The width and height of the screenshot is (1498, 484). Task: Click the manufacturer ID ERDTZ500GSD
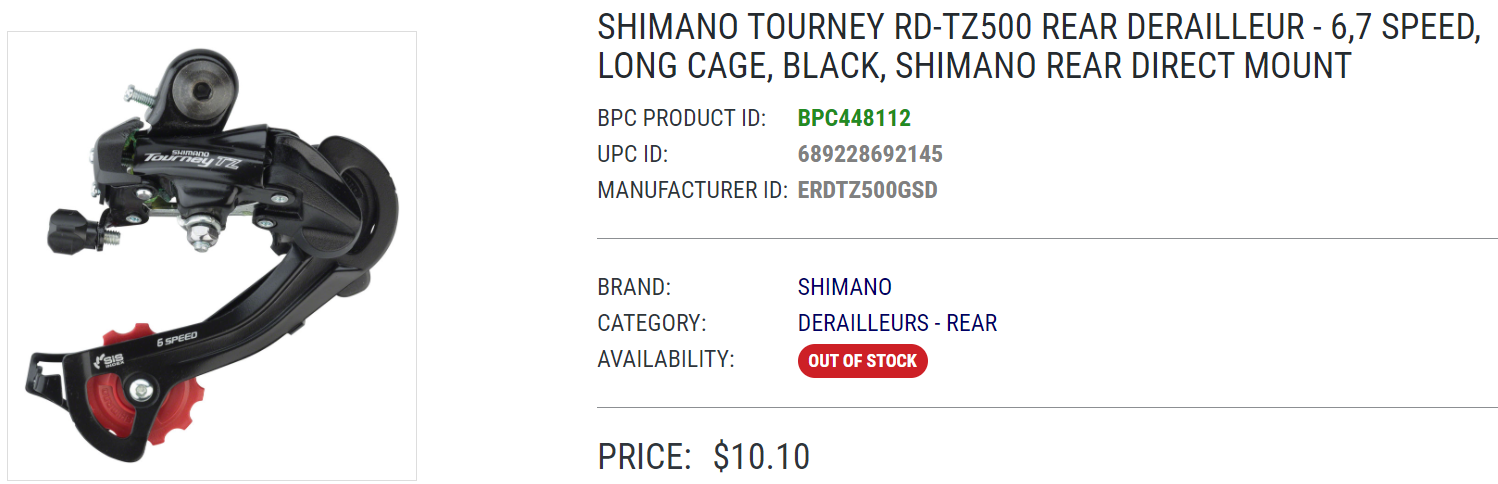coord(867,190)
